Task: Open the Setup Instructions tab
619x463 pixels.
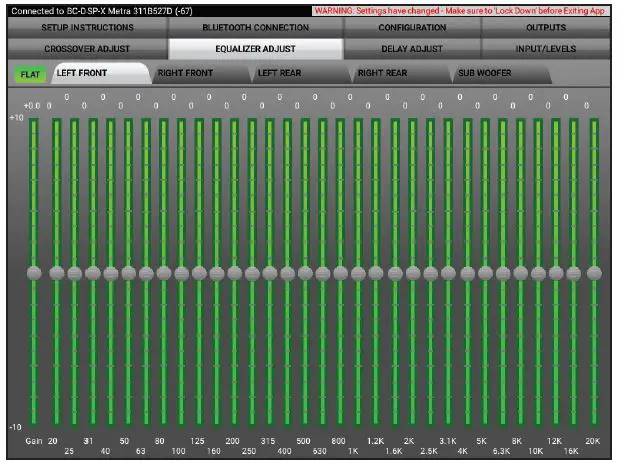Action: click(x=87, y=27)
